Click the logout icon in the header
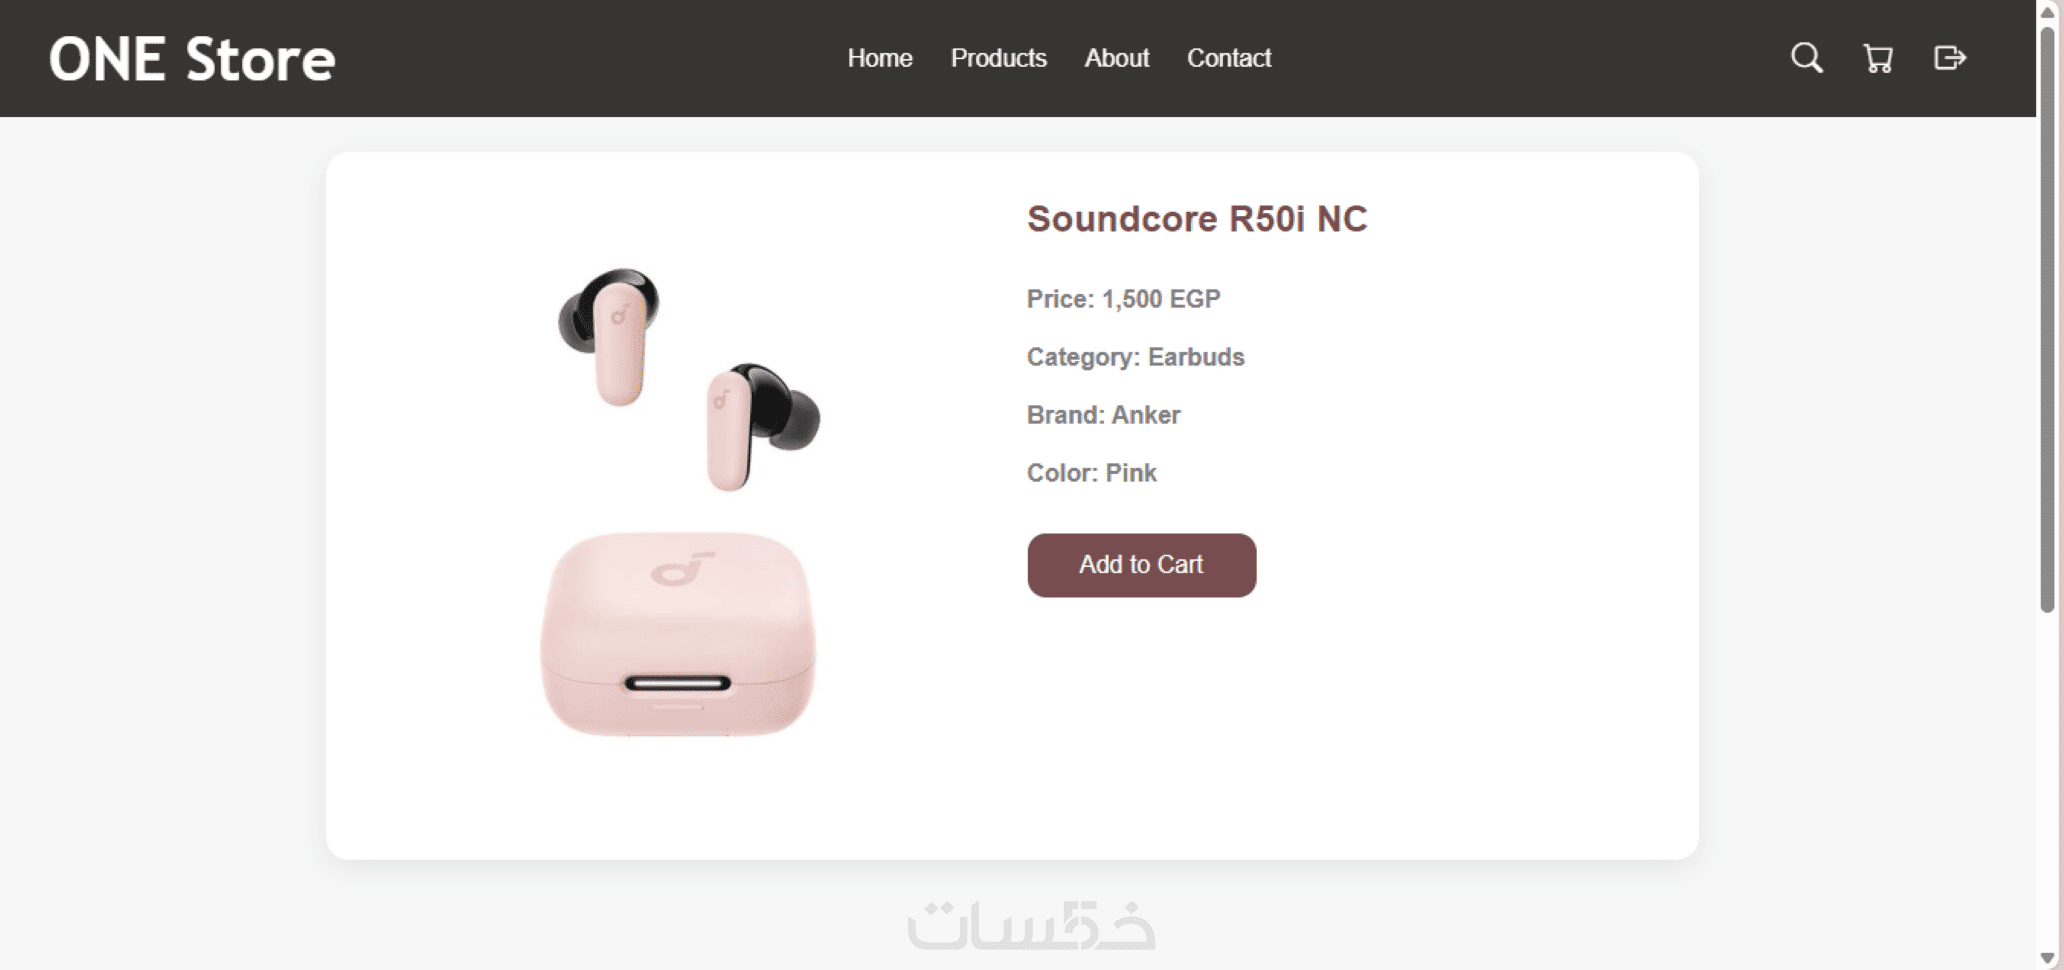Screen dimensions: 2064x970 click(x=1949, y=58)
